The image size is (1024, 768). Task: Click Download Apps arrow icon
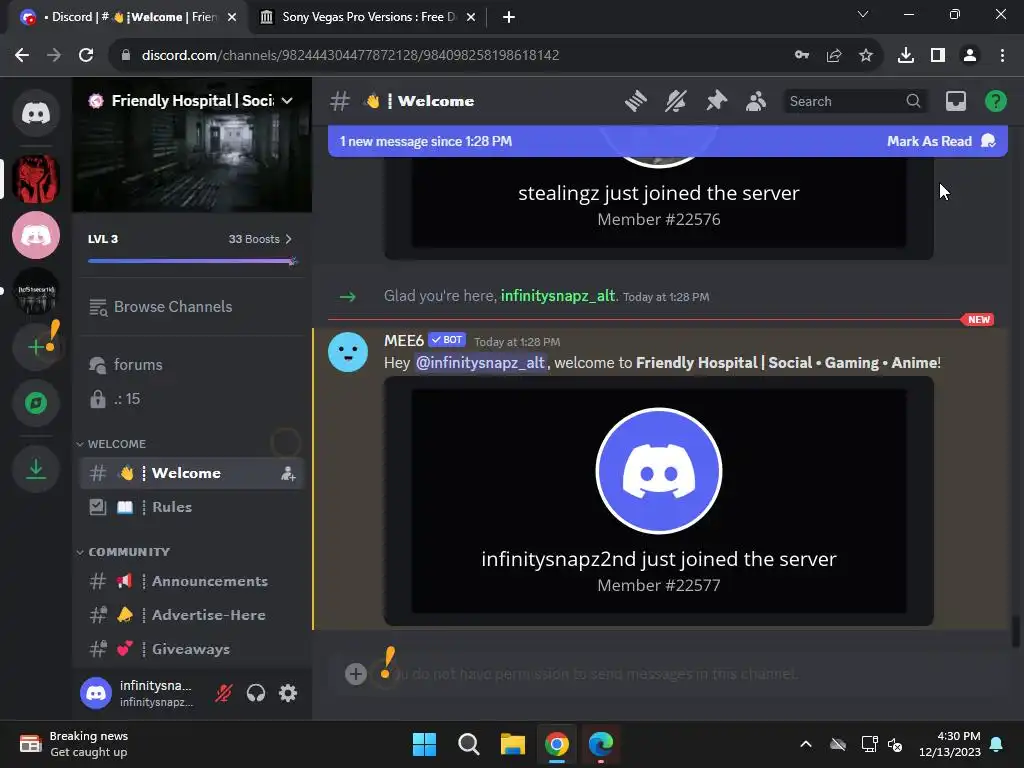[36, 468]
